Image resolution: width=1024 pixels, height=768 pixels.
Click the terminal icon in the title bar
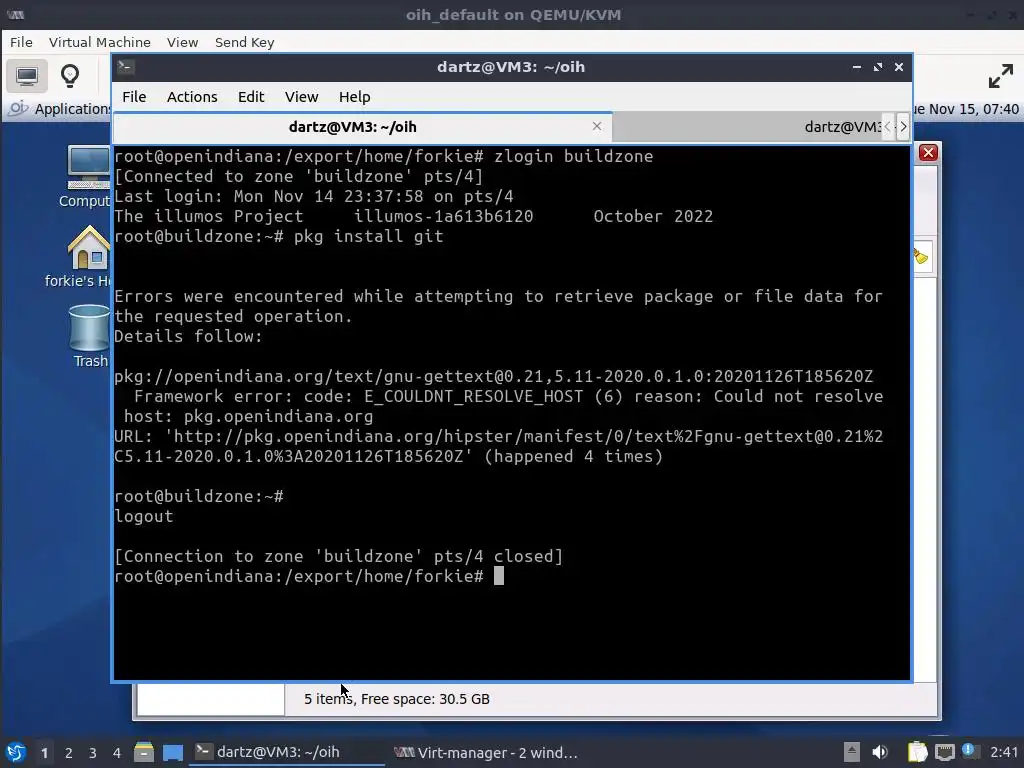126,67
